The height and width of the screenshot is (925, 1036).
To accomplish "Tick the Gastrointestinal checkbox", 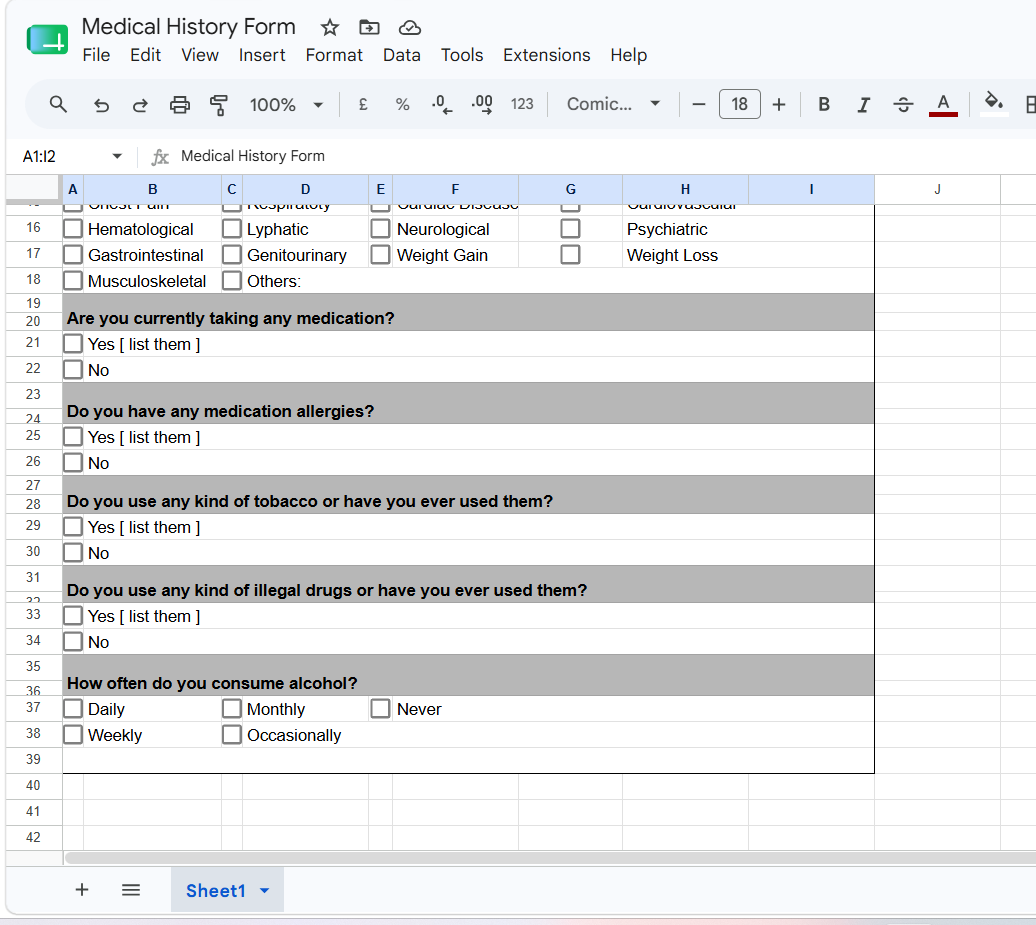I will pos(73,254).
